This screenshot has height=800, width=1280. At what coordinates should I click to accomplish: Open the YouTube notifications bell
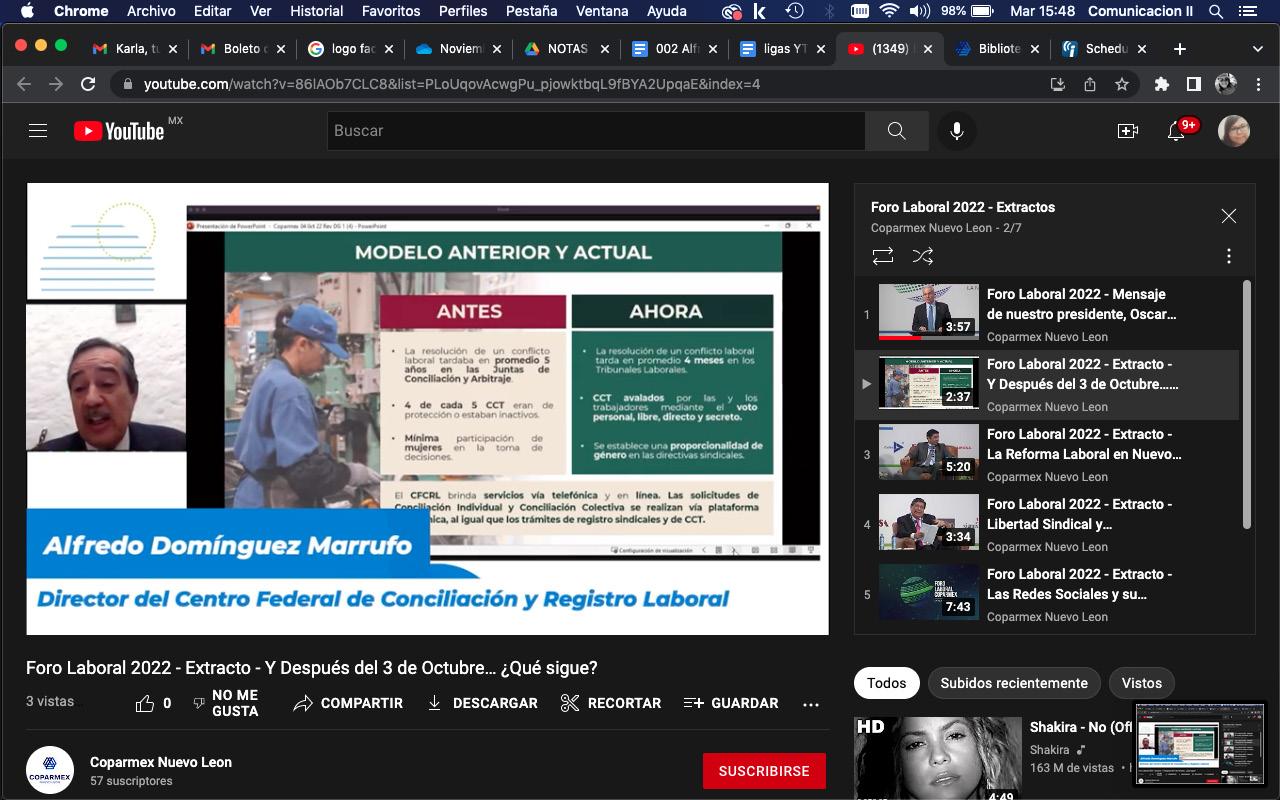click(x=1177, y=131)
